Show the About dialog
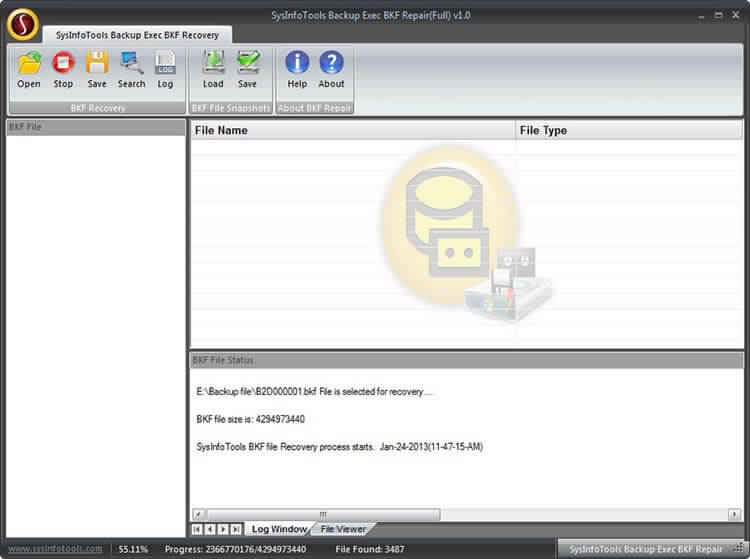Screen dimensions: 750x559 [x=331, y=70]
